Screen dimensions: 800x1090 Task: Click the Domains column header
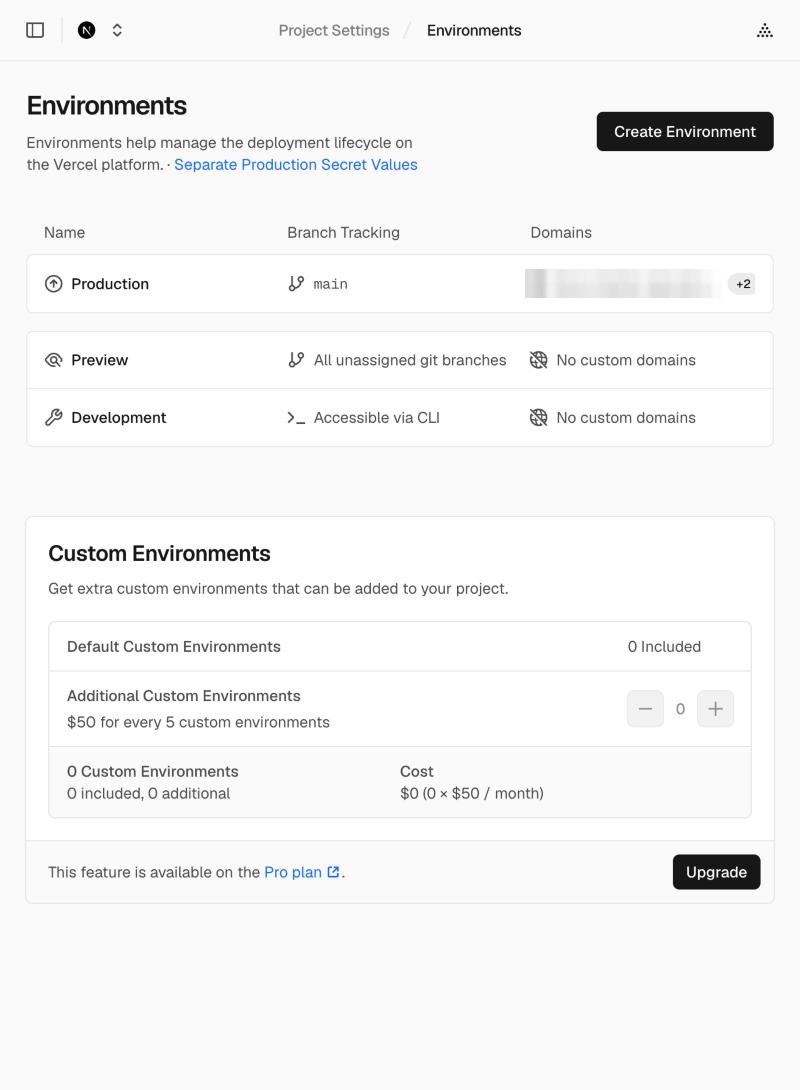(x=561, y=232)
